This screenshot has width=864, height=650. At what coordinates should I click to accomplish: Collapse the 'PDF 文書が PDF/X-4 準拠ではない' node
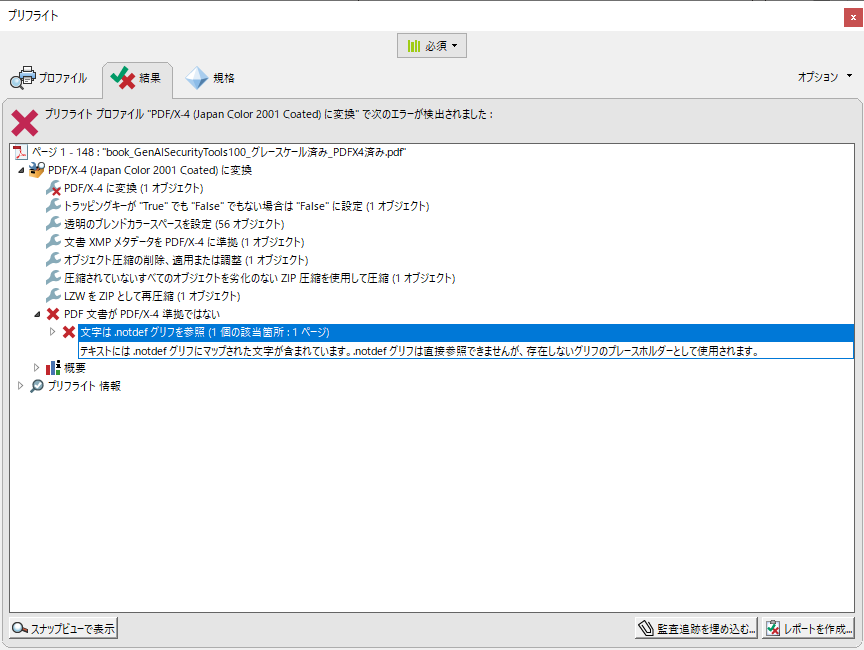(x=37, y=315)
